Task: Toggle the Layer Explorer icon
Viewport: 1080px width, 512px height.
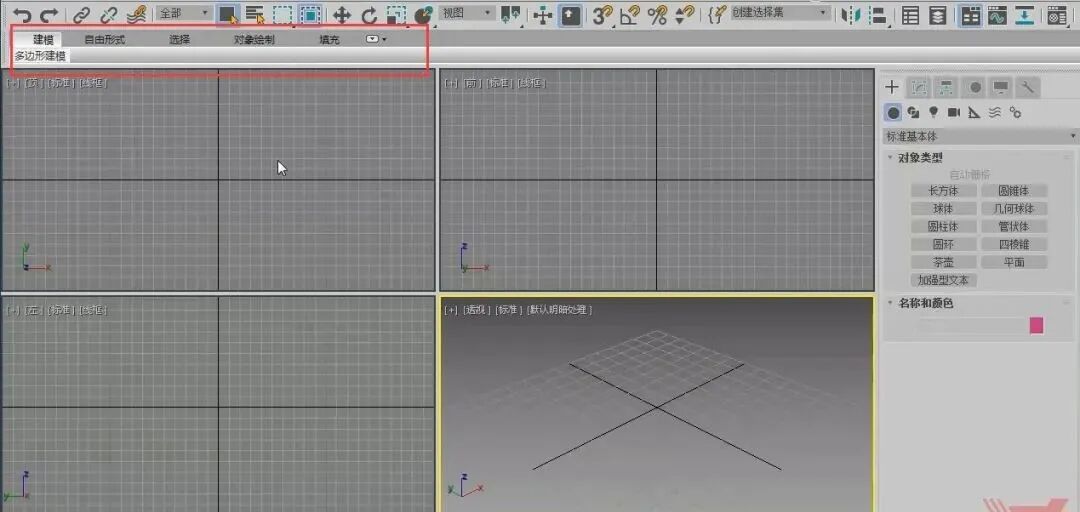Action: coord(936,14)
